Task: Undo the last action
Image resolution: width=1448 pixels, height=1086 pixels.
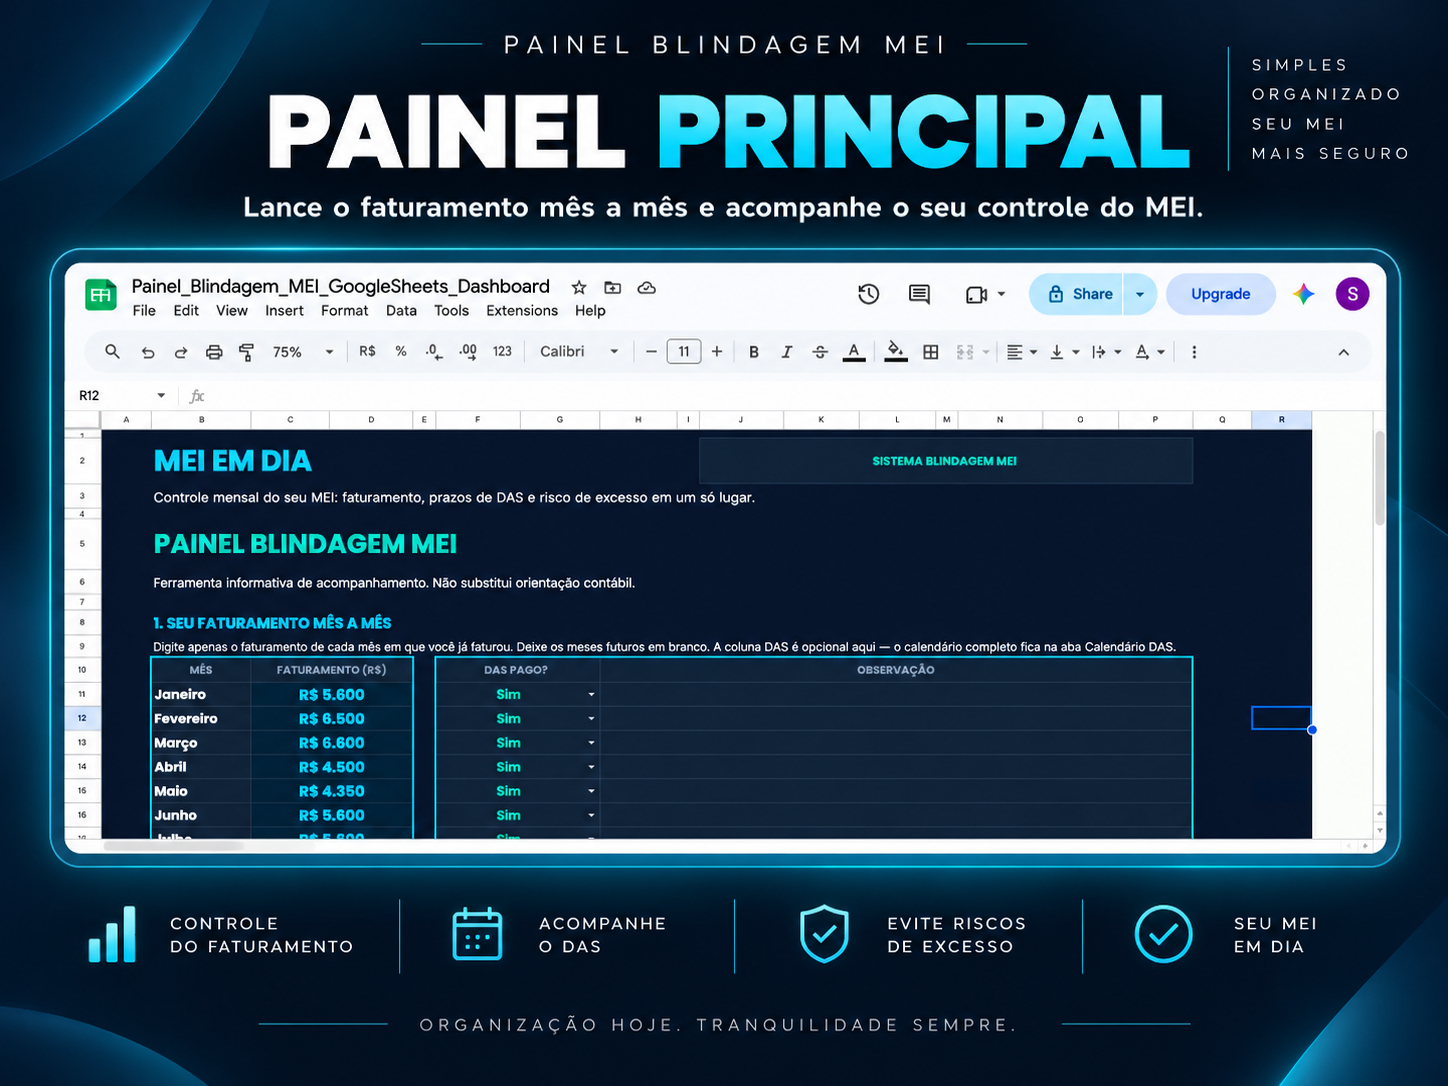Action: pyautogui.click(x=148, y=352)
